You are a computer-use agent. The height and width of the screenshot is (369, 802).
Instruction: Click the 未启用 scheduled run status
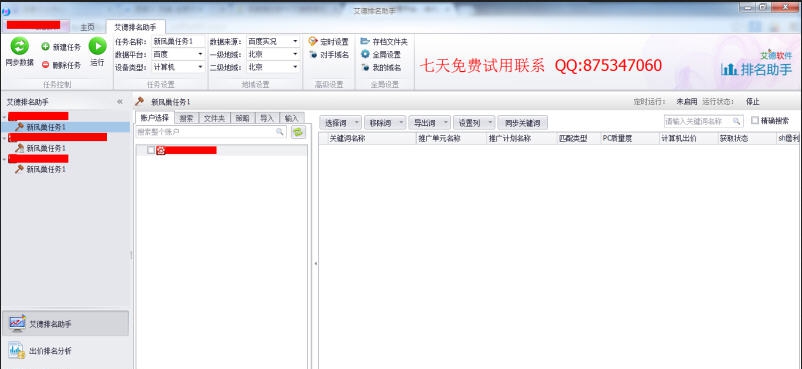(x=686, y=102)
